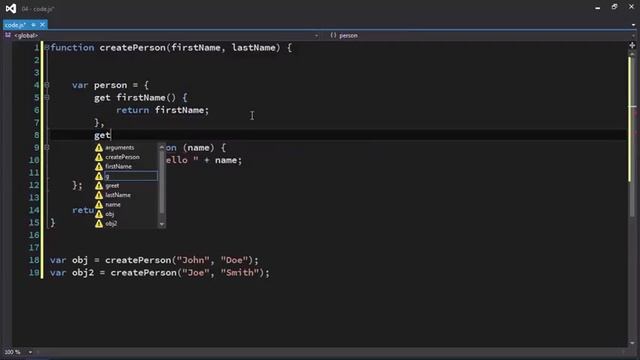Open the 100 % zoom dropdown
Screen dimensions: 640x360
click(30, 352)
